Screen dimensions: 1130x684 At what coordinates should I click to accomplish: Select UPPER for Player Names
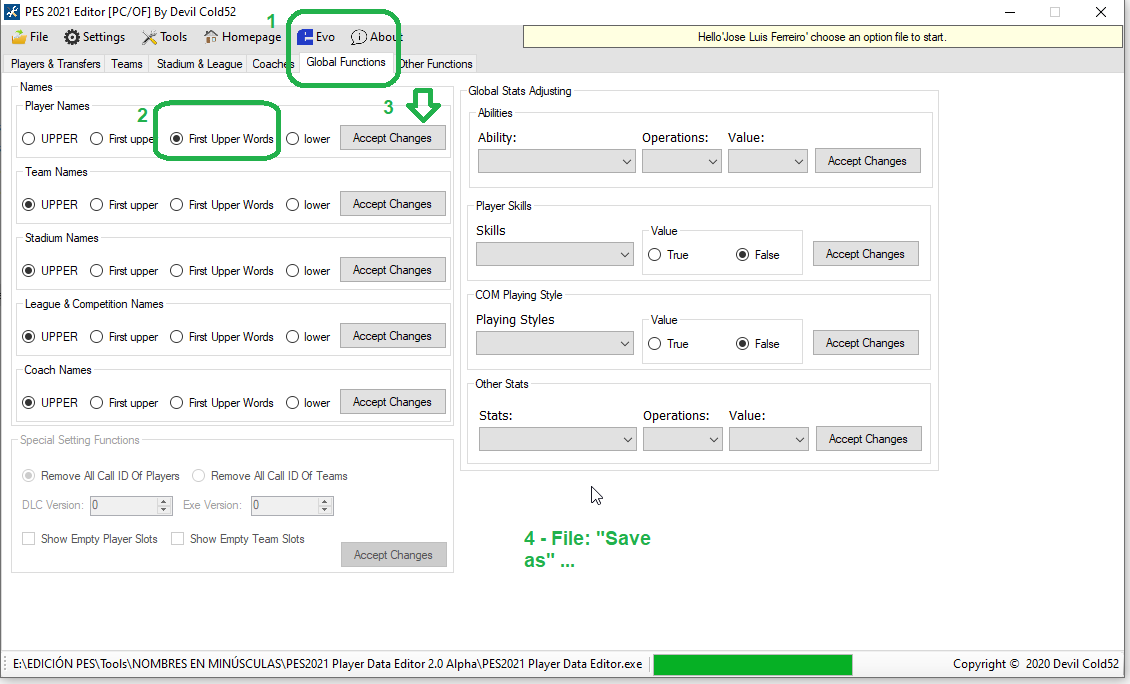pyautogui.click(x=50, y=138)
